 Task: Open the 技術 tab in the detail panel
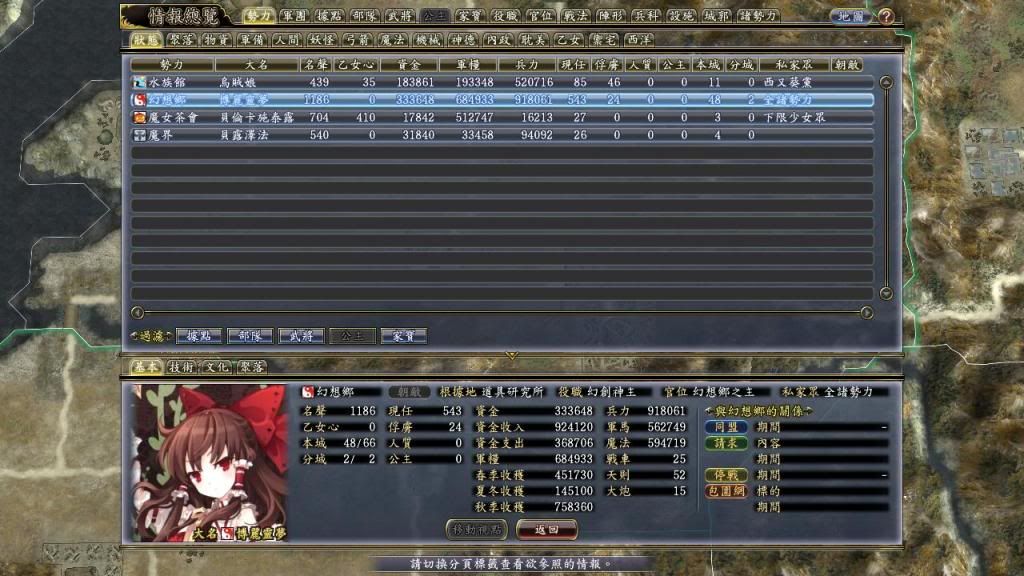[x=180, y=367]
